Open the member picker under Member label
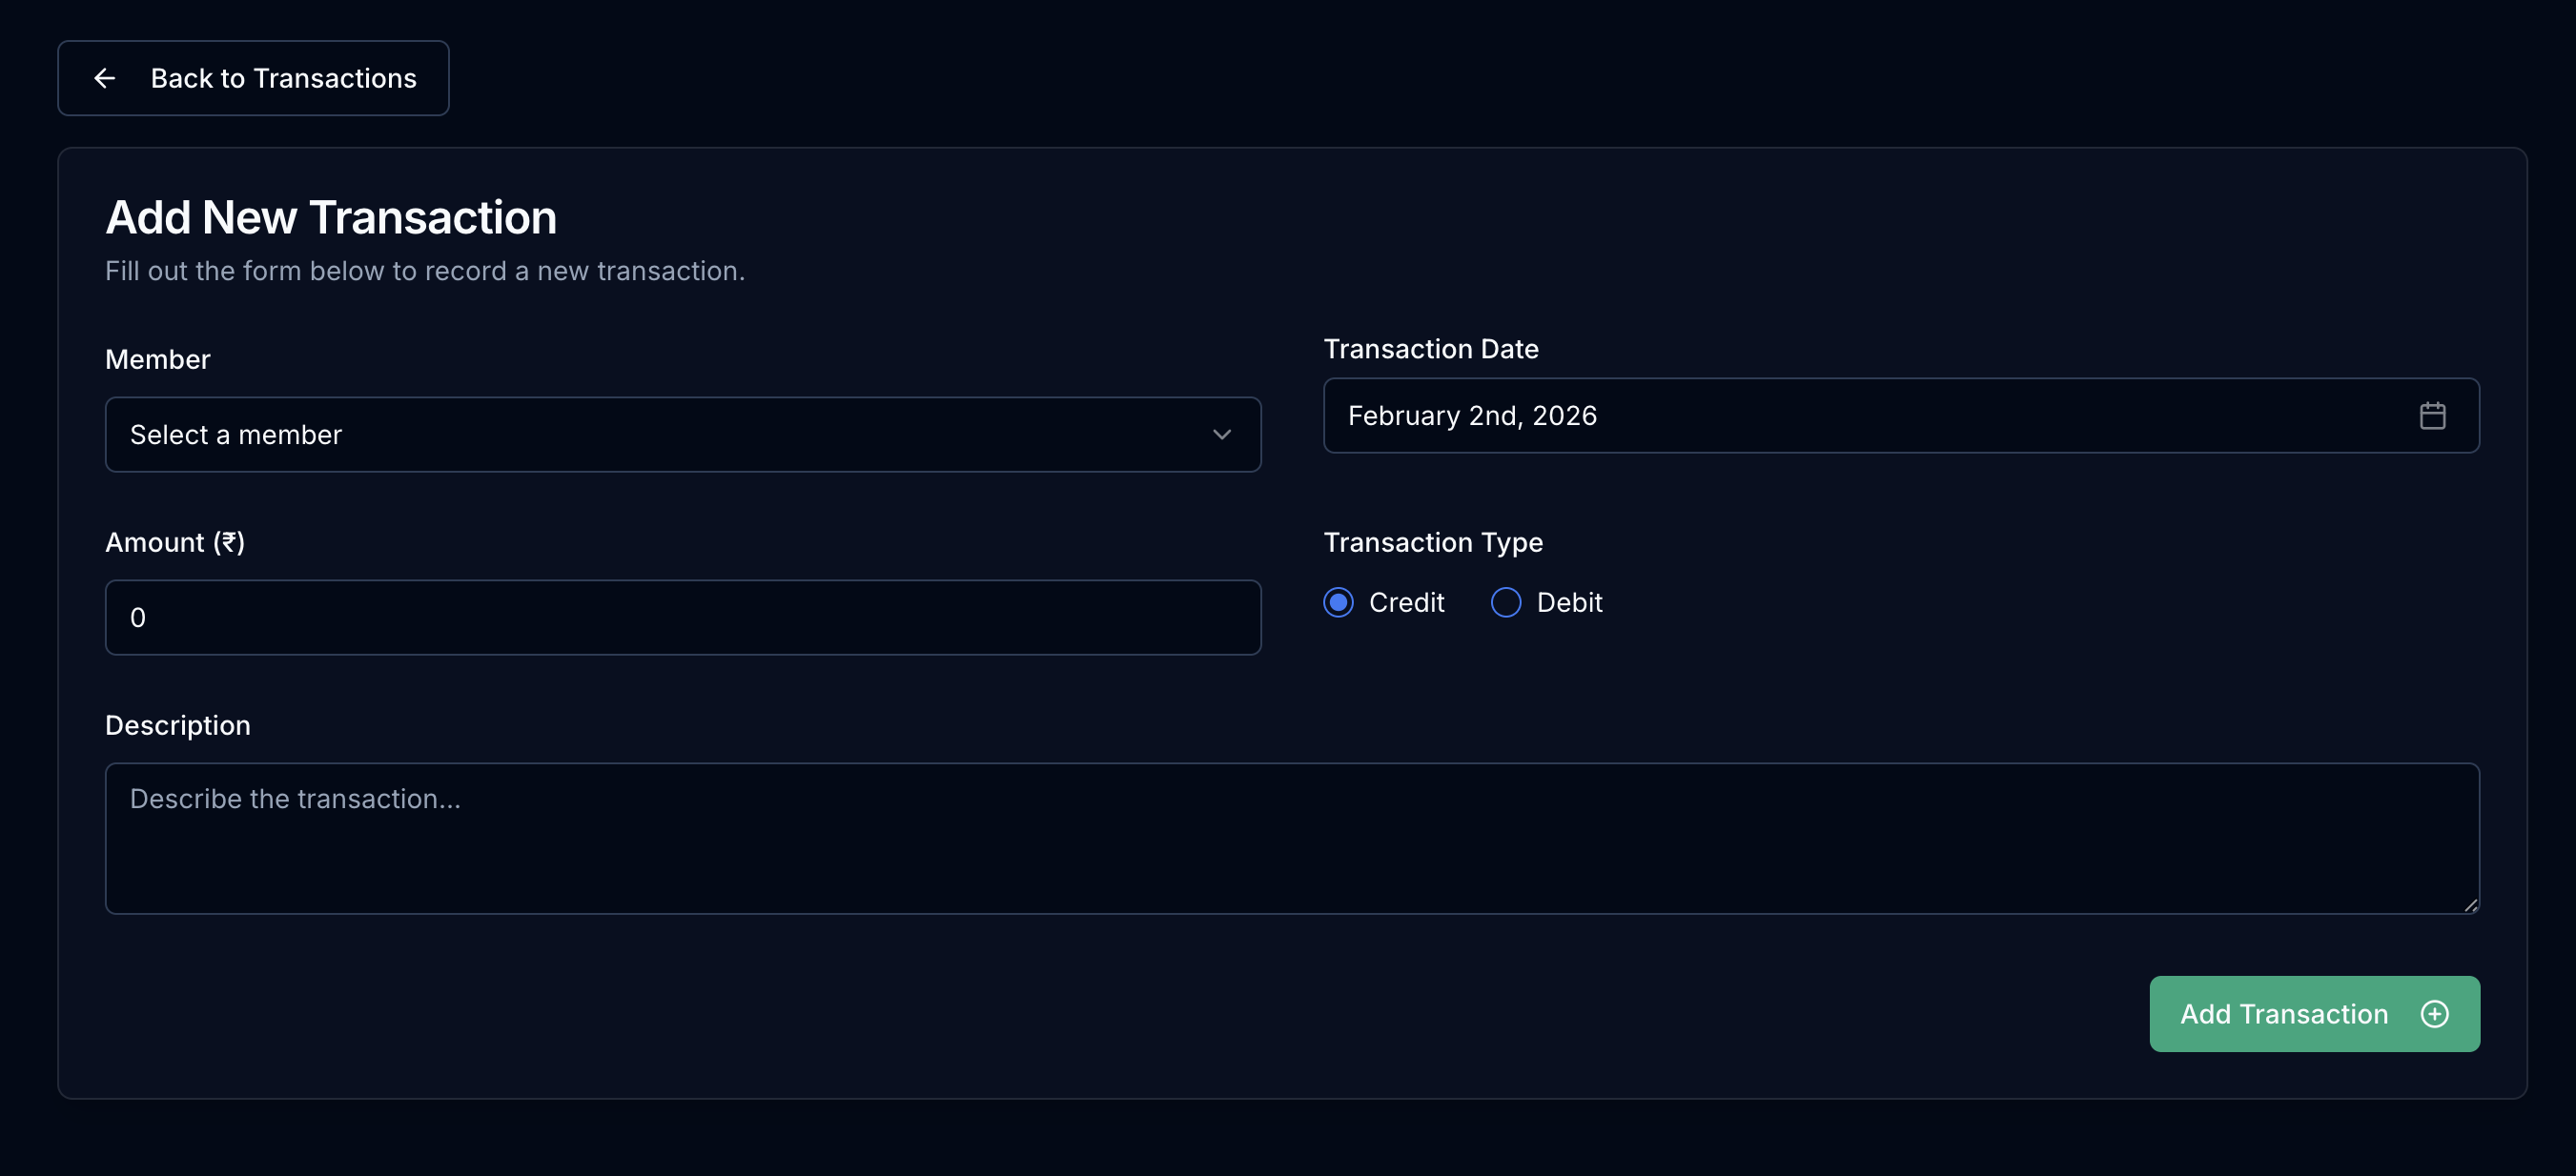Image resolution: width=2576 pixels, height=1176 pixels. pos(683,434)
